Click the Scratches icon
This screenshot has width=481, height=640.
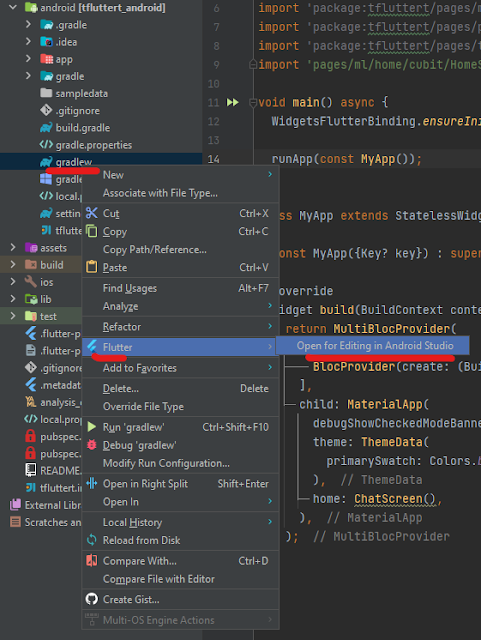15,522
